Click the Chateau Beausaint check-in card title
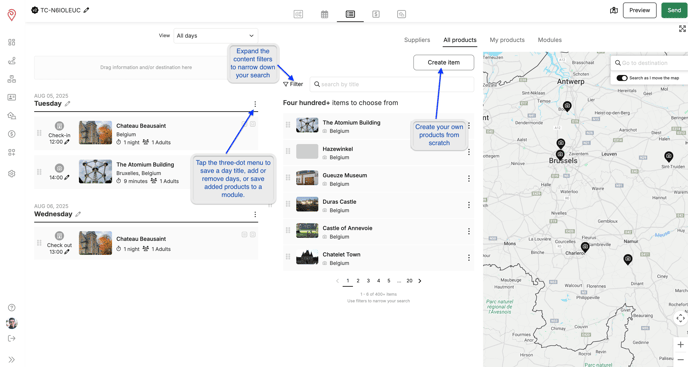The image size is (688, 367). coord(141,126)
